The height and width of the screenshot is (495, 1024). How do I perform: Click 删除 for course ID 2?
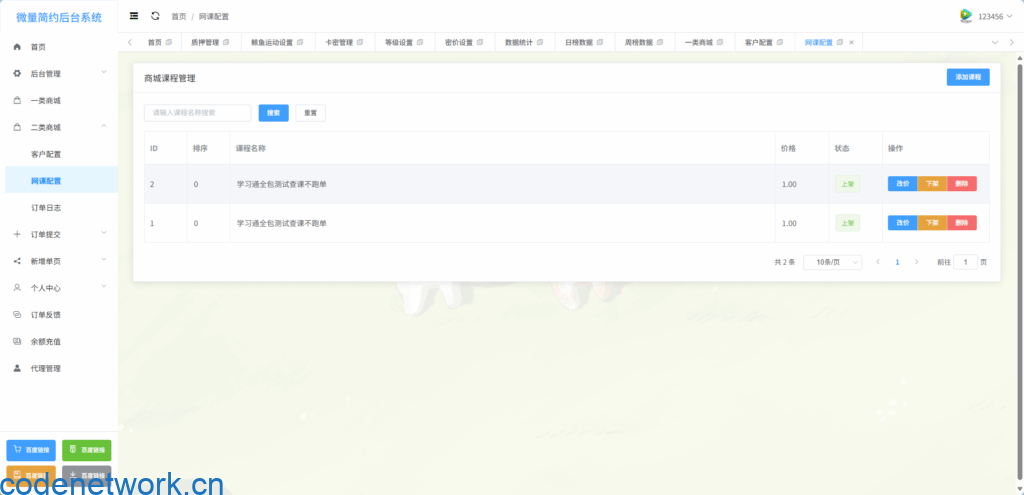tap(962, 184)
